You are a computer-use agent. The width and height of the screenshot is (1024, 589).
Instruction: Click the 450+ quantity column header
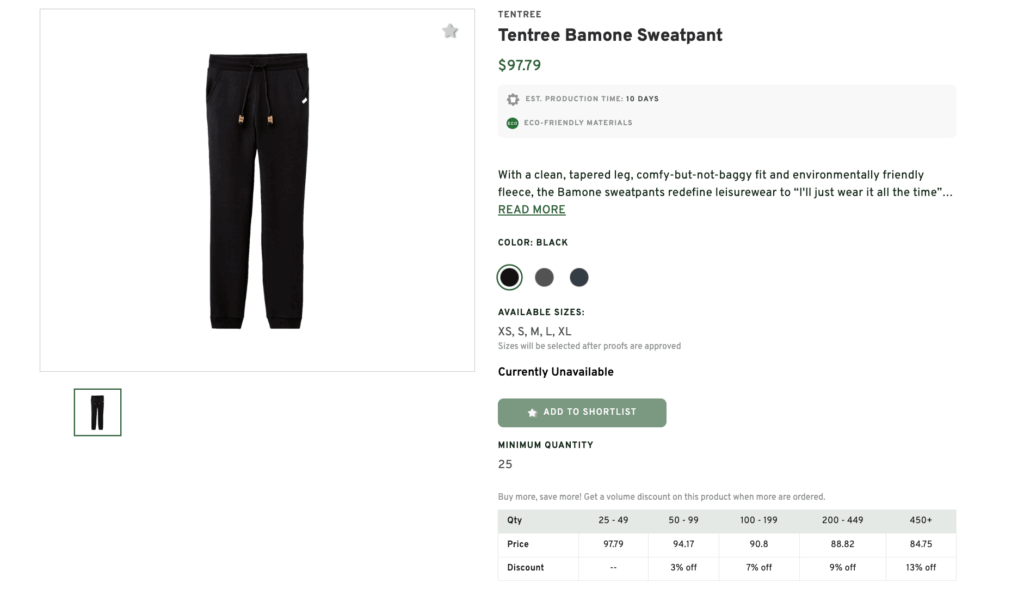pyautogui.click(x=920, y=520)
